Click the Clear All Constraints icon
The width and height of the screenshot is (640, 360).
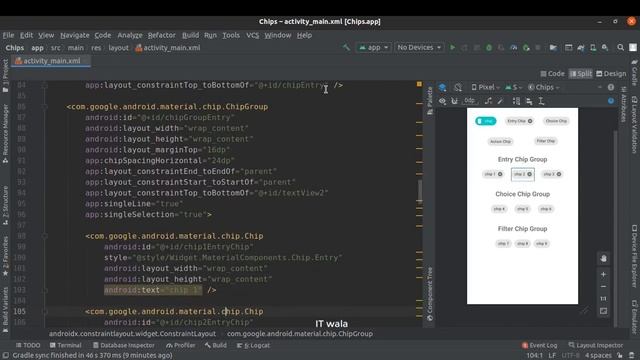488,101
